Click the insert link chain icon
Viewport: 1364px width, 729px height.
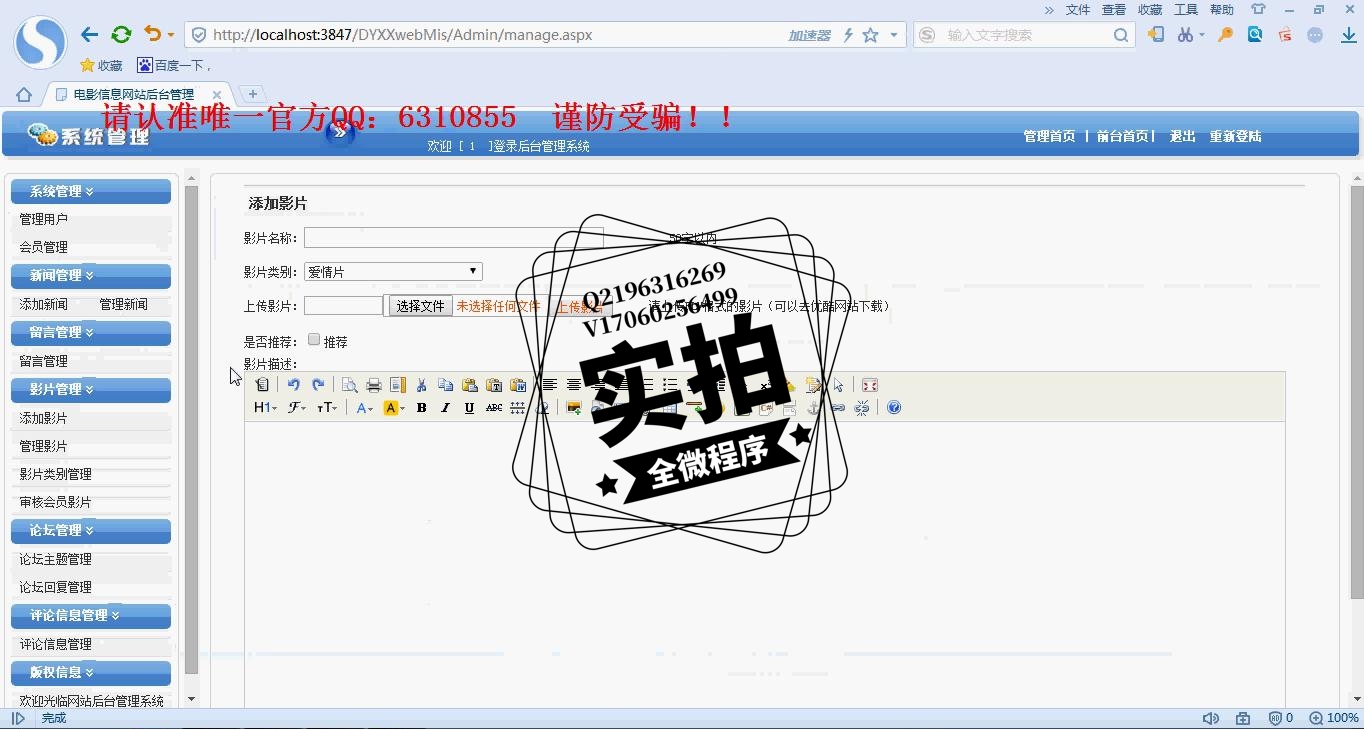coord(838,407)
